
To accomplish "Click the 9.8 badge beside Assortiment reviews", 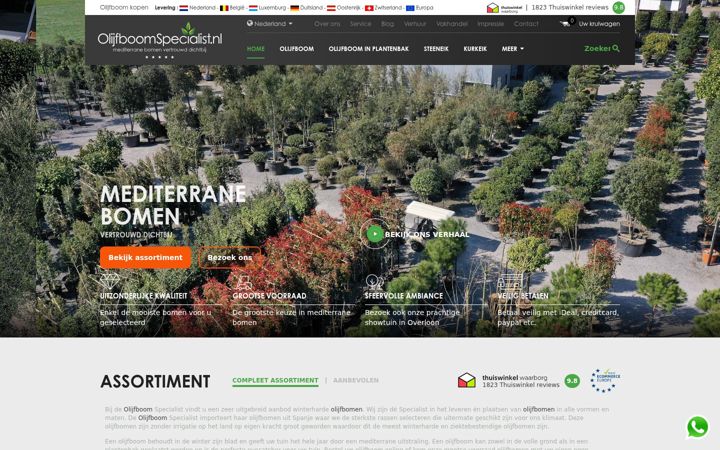I will point(572,381).
